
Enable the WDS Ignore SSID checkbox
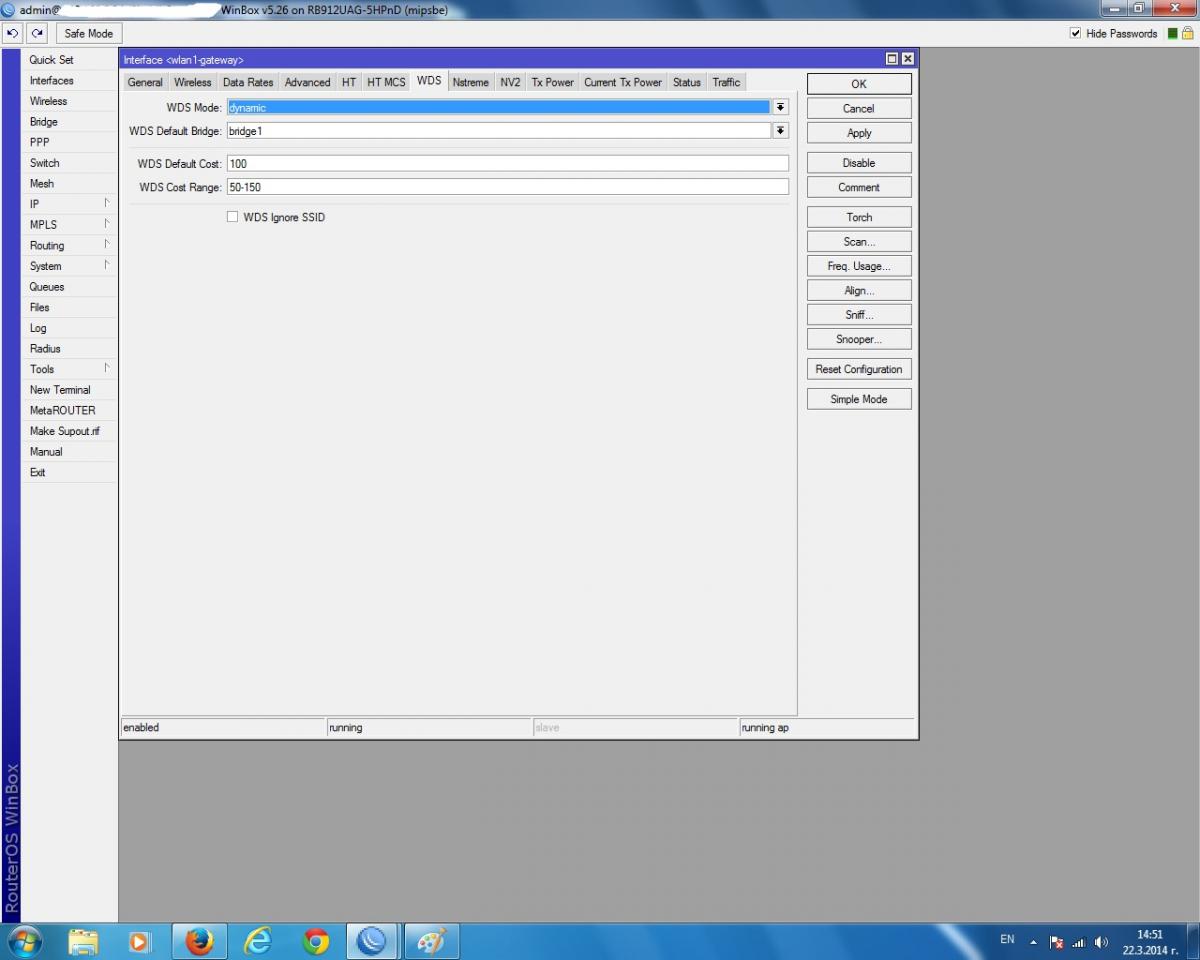(233, 217)
